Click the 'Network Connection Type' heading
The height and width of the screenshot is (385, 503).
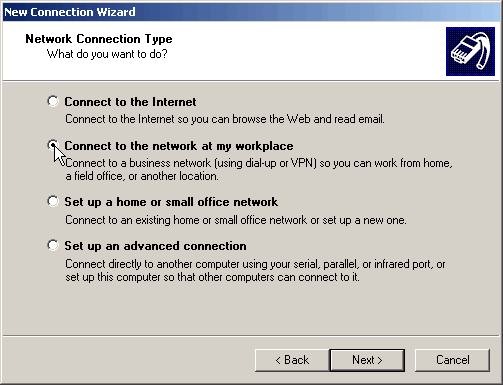click(99, 39)
